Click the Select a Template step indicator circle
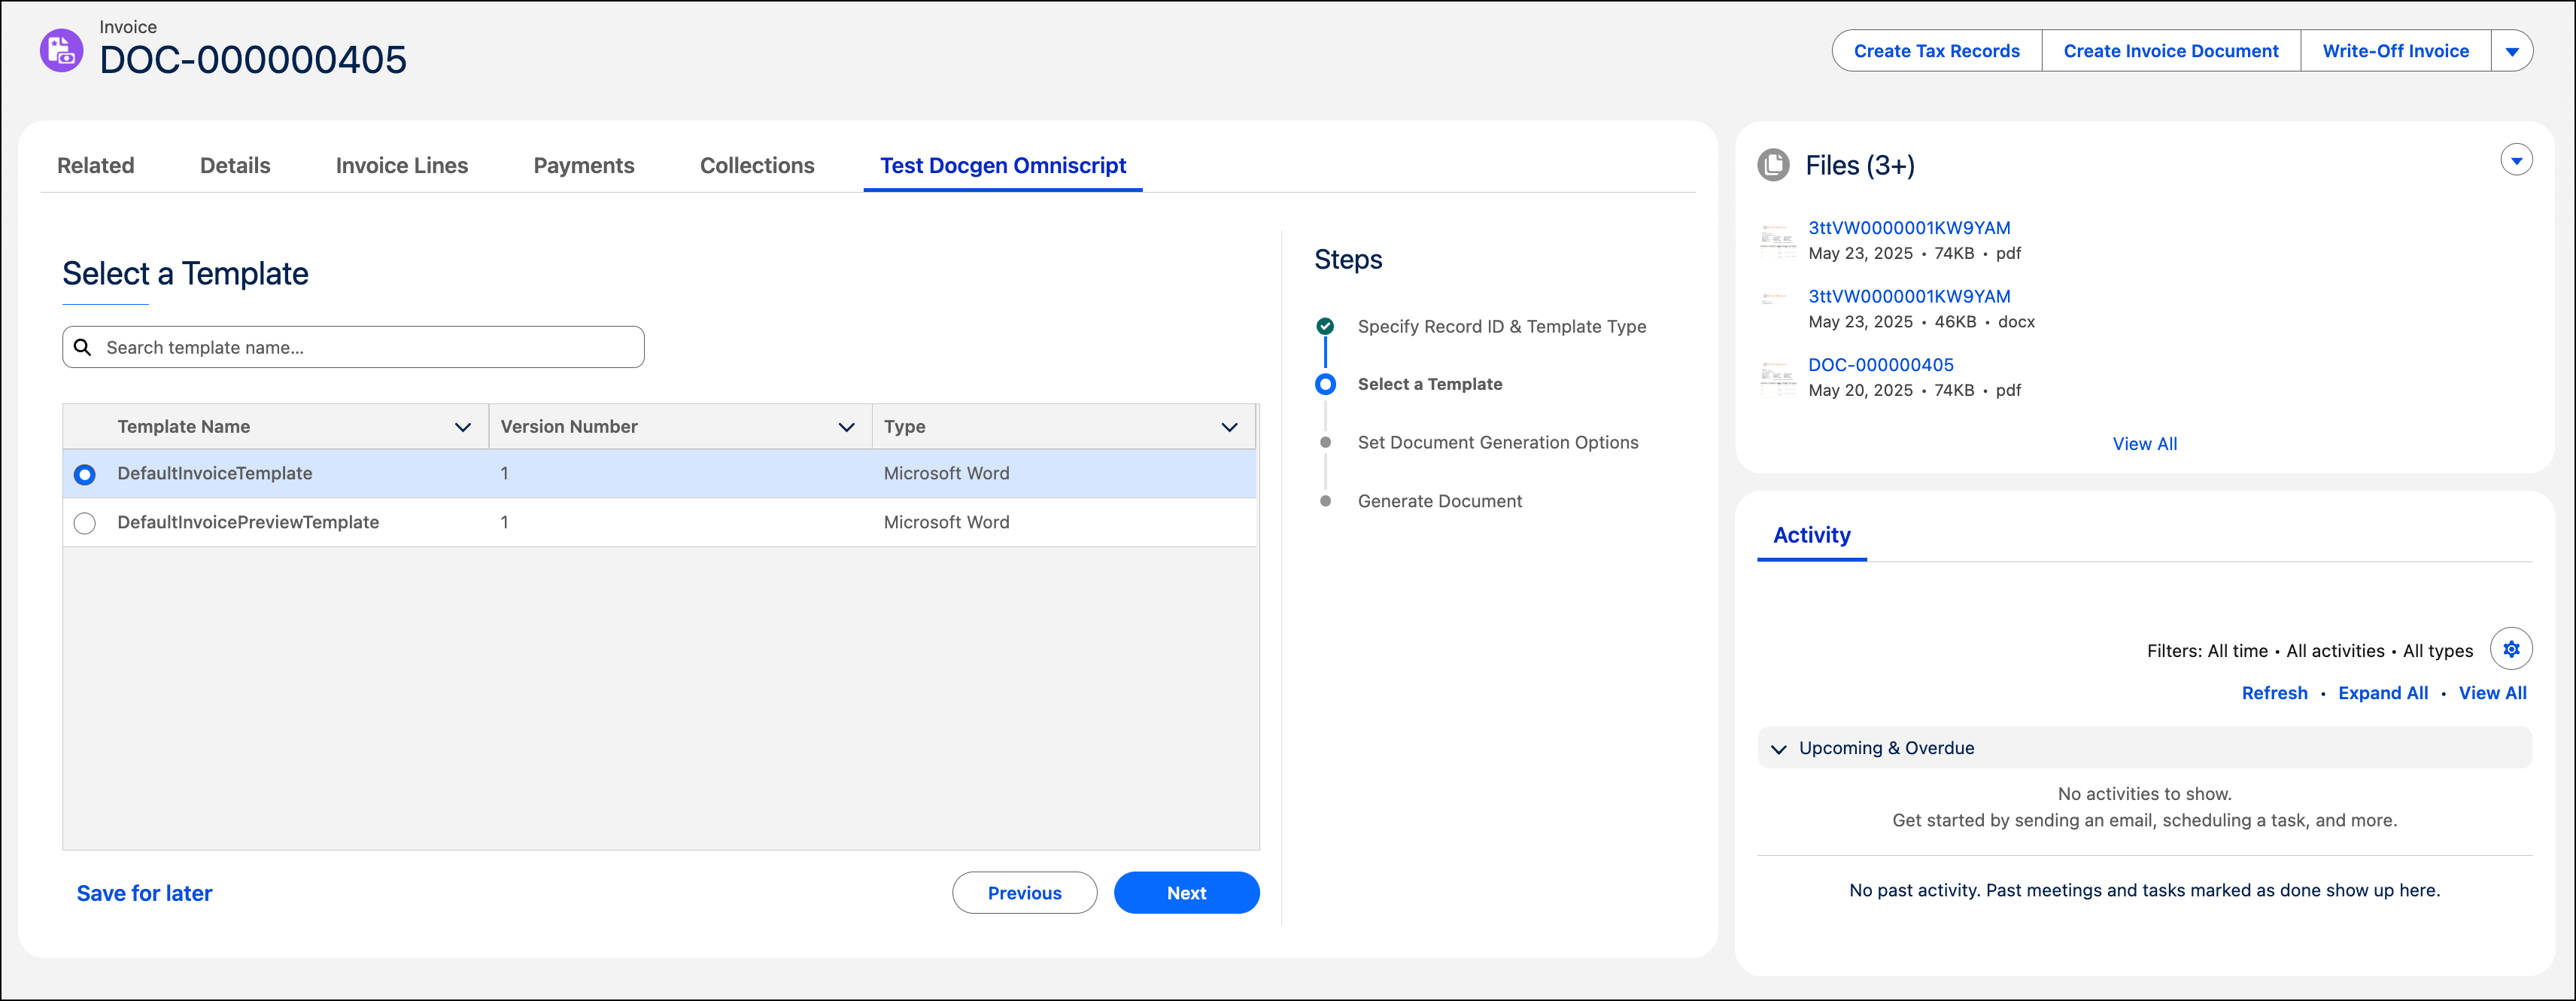This screenshot has height=1001, width=2576. 1325,384
